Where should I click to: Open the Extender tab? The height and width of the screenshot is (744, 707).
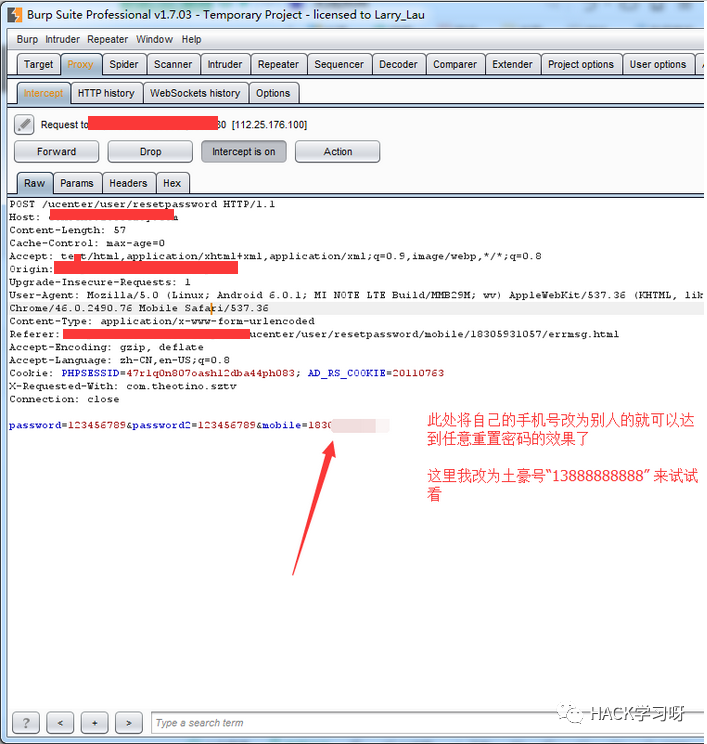tap(512, 65)
